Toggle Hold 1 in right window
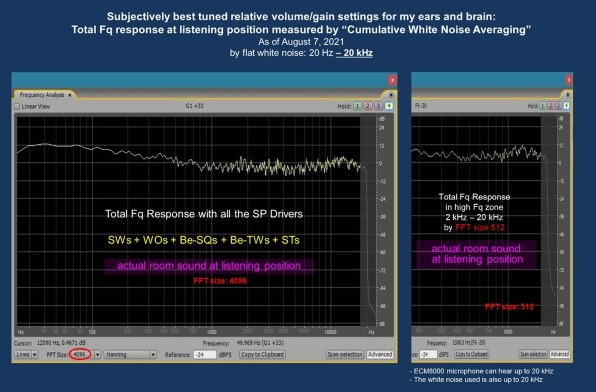 tap(543, 106)
